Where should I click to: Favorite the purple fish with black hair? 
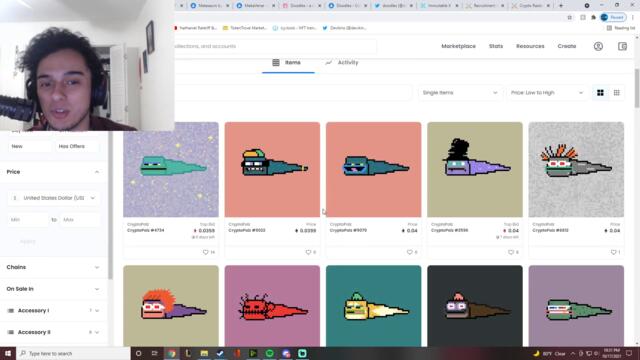[511, 252]
